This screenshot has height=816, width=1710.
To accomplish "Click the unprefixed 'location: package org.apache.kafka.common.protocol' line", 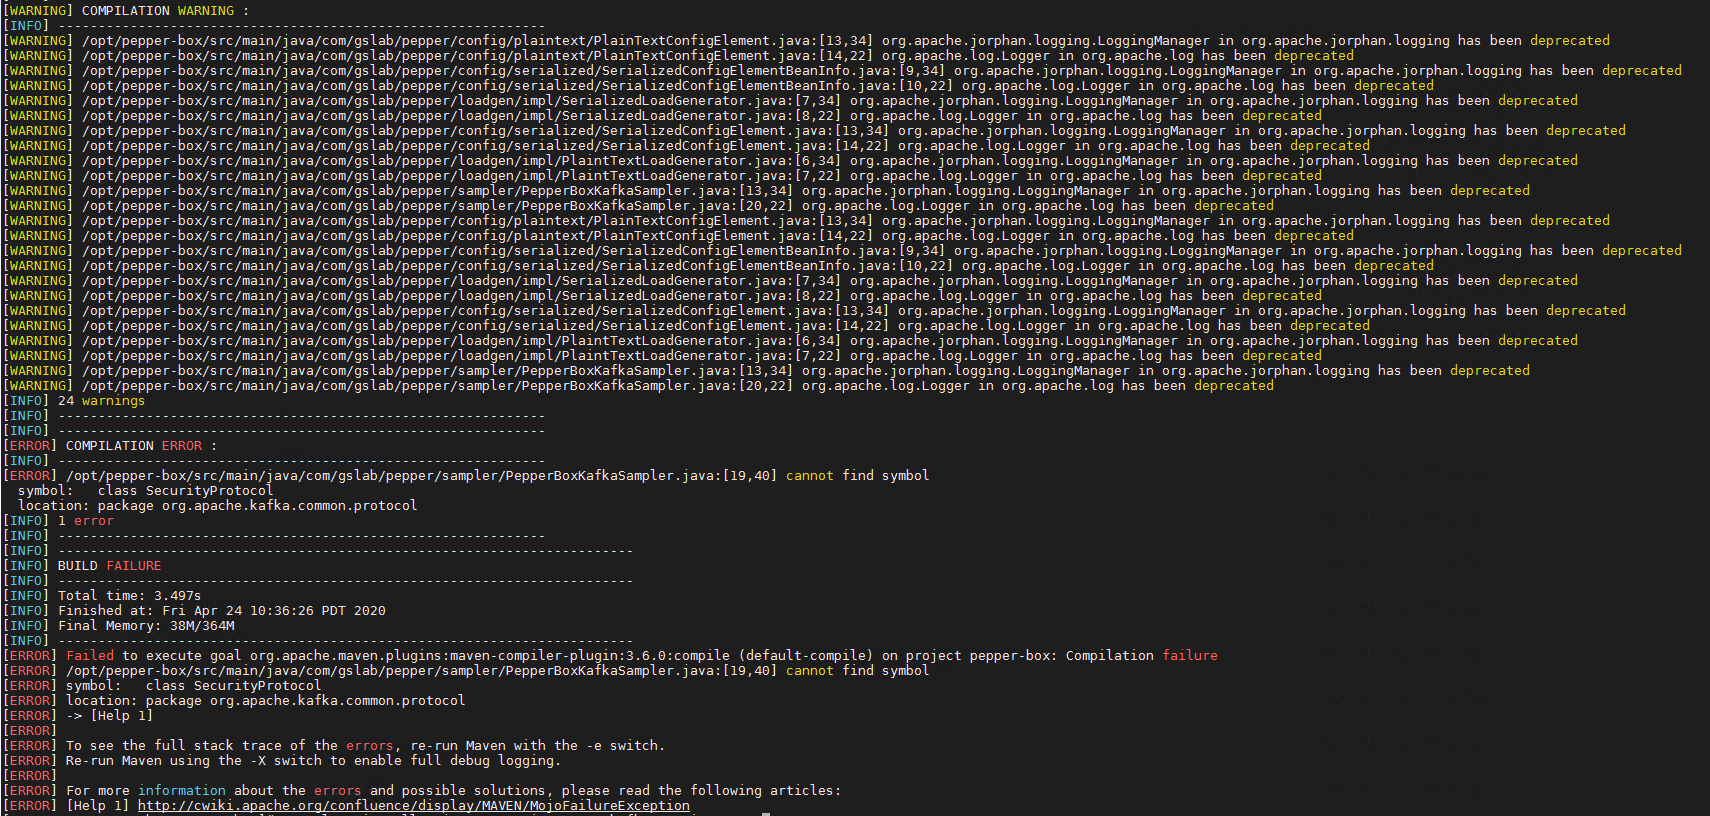I will tap(217, 506).
